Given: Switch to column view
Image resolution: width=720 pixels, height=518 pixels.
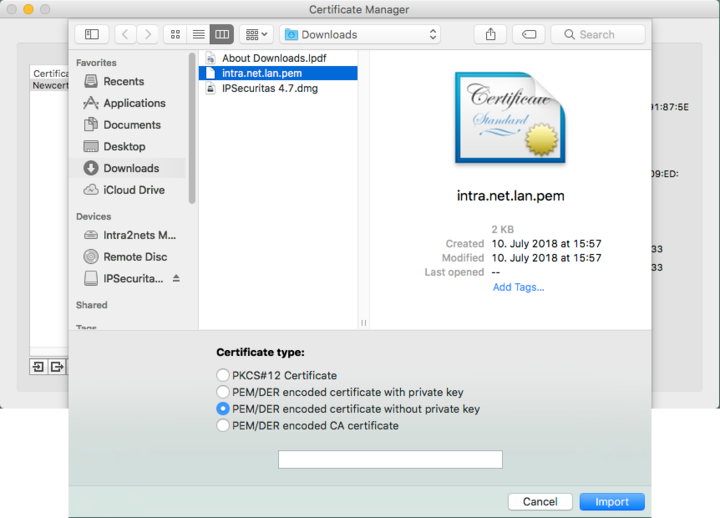Looking at the screenshot, I should [x=222, y=34].
